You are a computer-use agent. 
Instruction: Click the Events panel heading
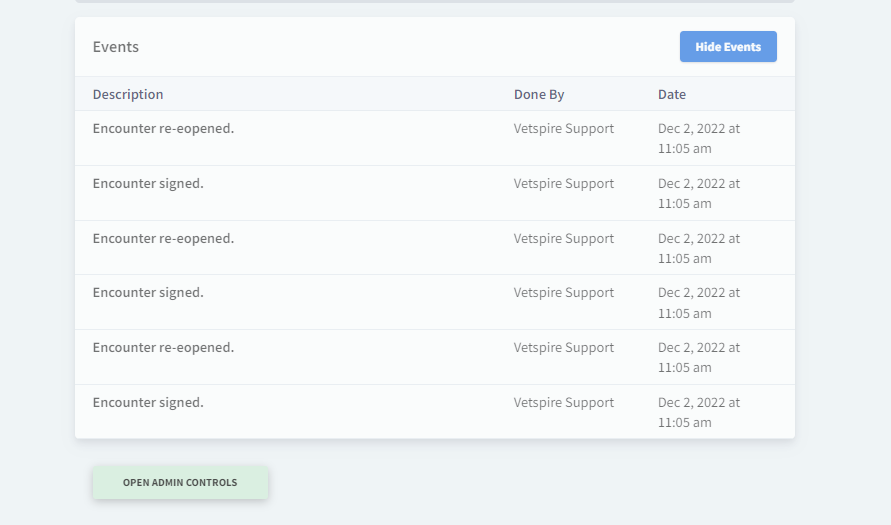(116, 47)
